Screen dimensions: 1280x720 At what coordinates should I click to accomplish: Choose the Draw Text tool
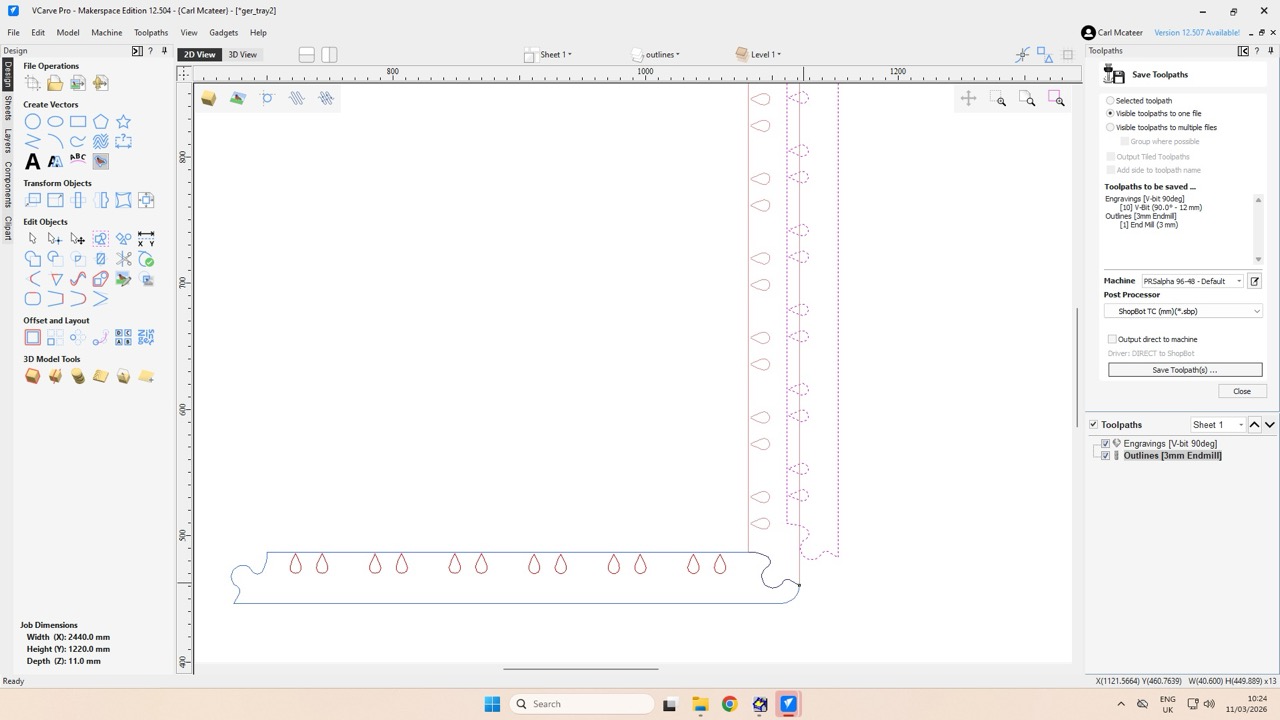point(33,161)
